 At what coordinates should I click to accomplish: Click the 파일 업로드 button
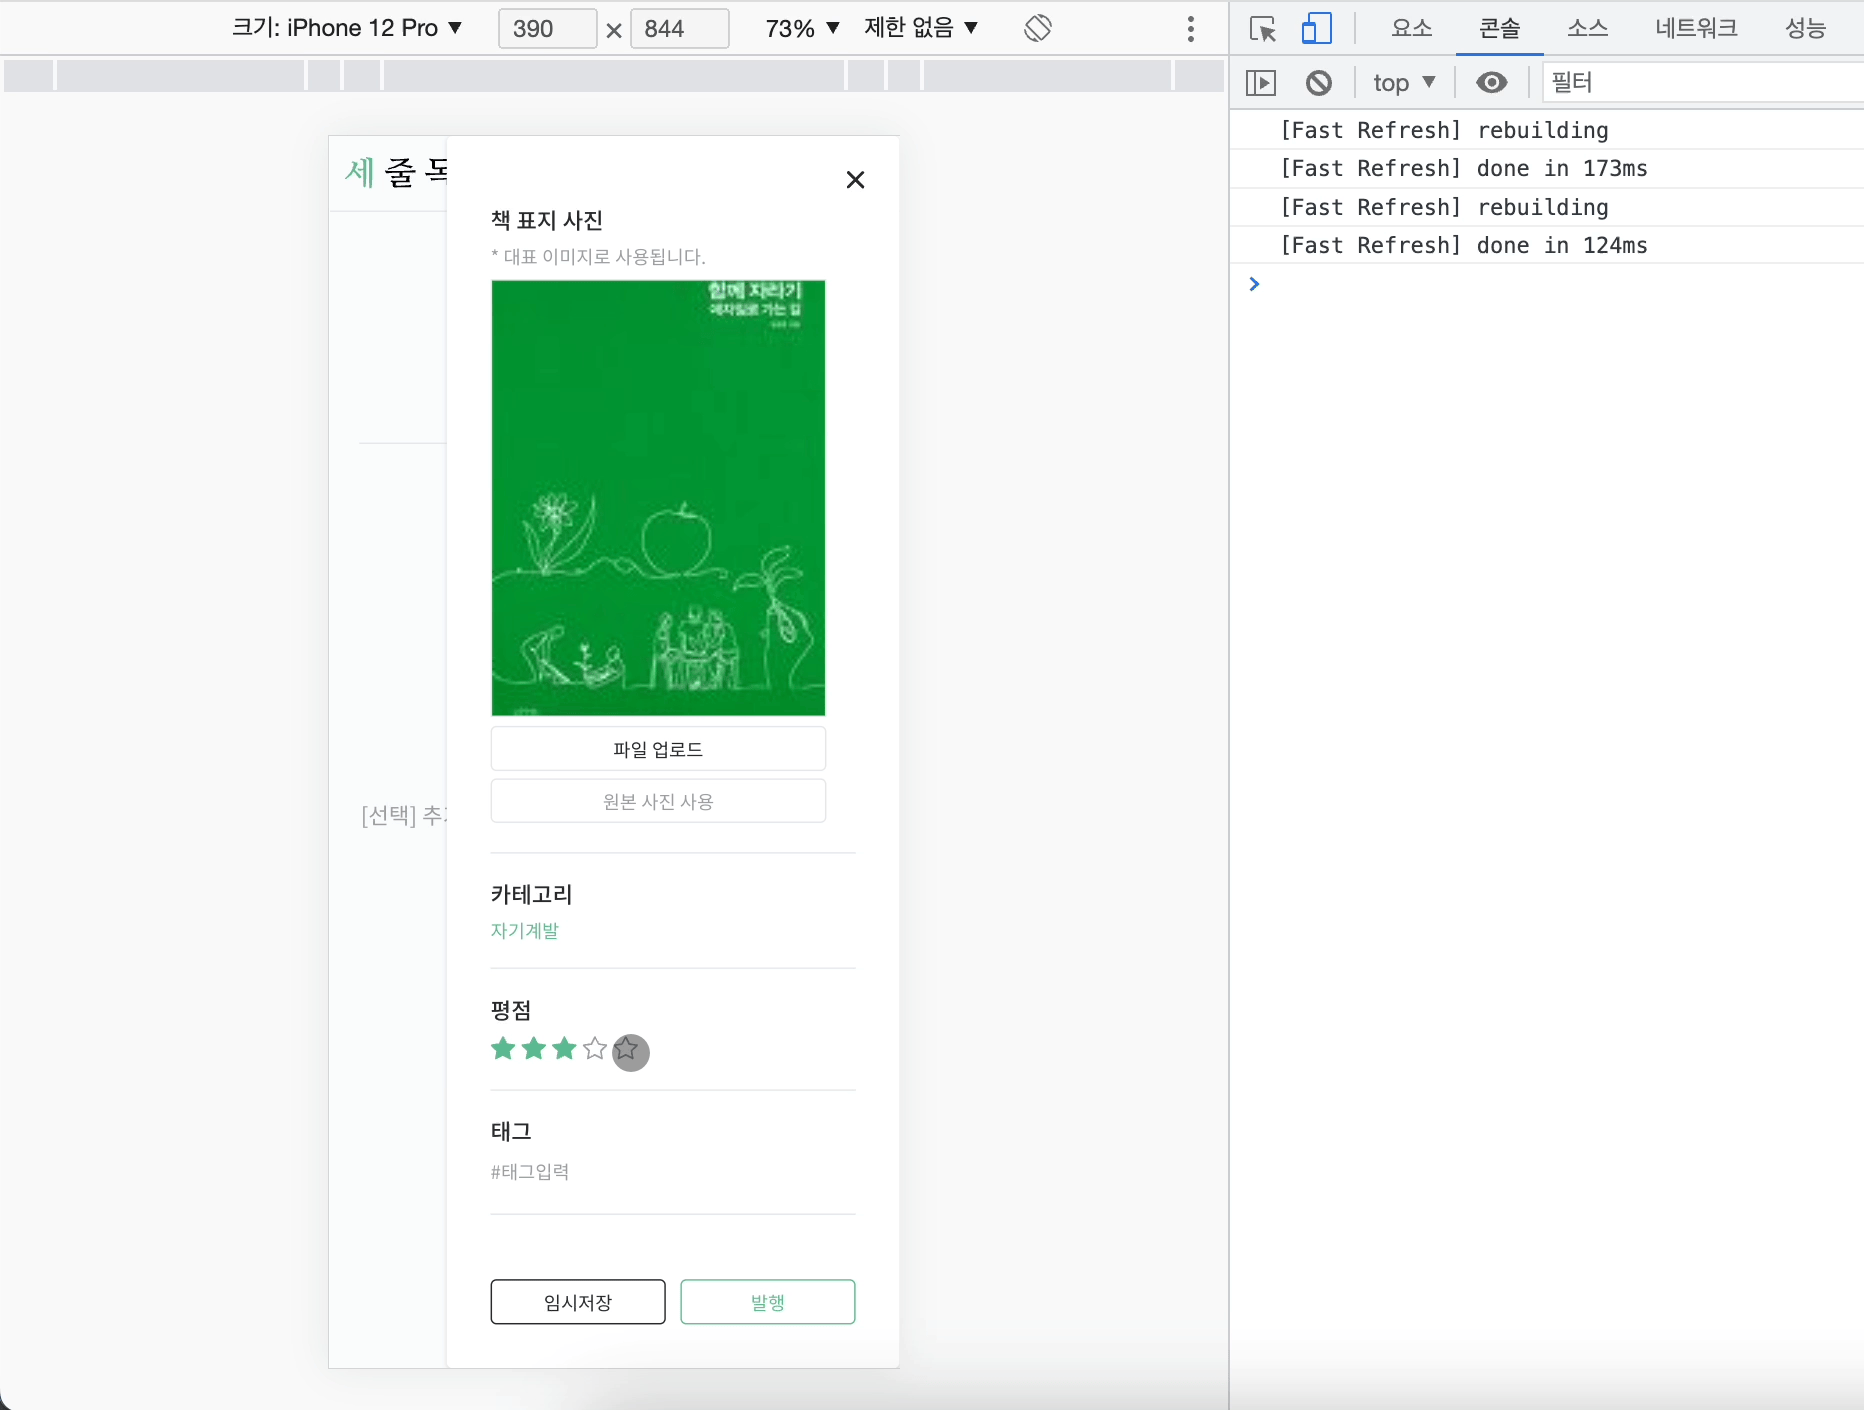[658, 749]
